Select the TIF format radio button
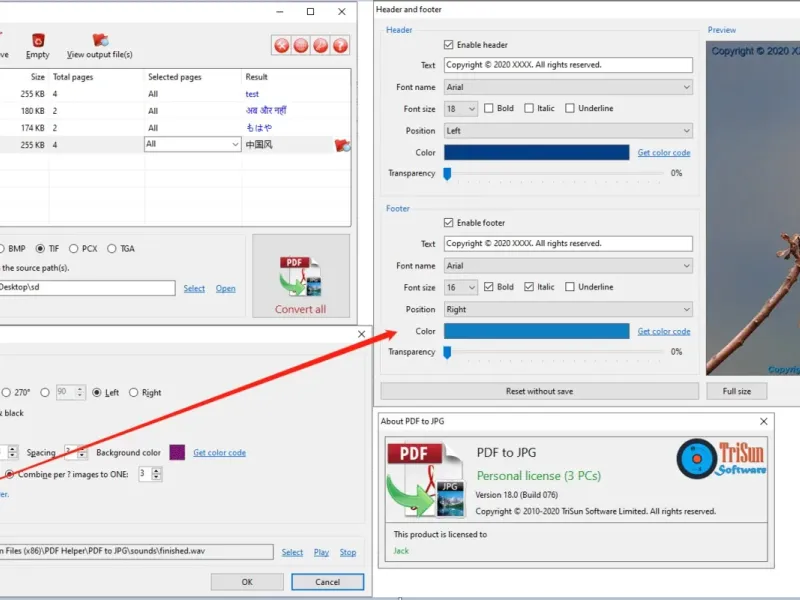This screenshot has height=600, width=800. coord(40,248)
